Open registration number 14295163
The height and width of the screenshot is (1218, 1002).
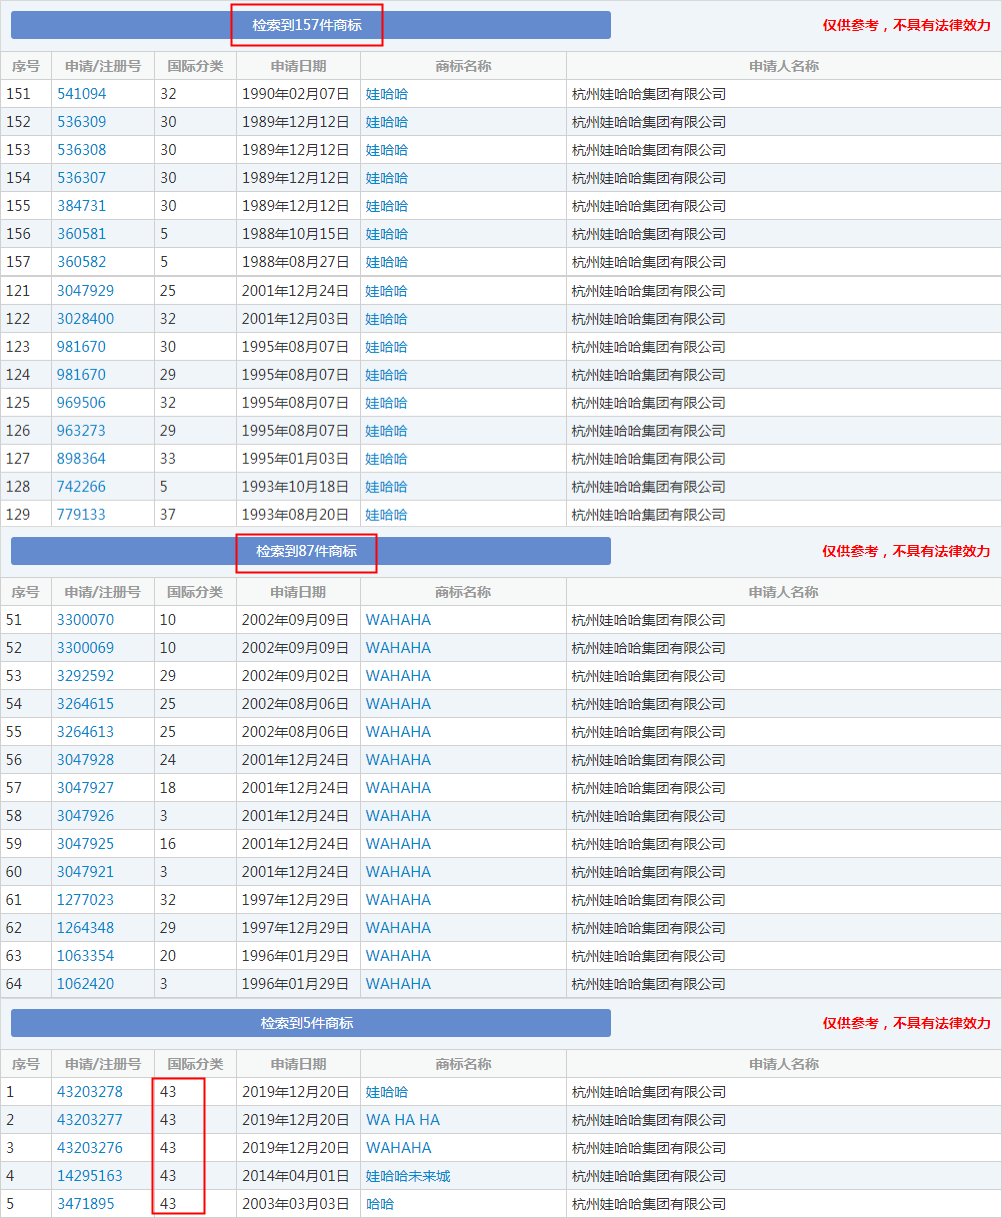click(90, 1176)
